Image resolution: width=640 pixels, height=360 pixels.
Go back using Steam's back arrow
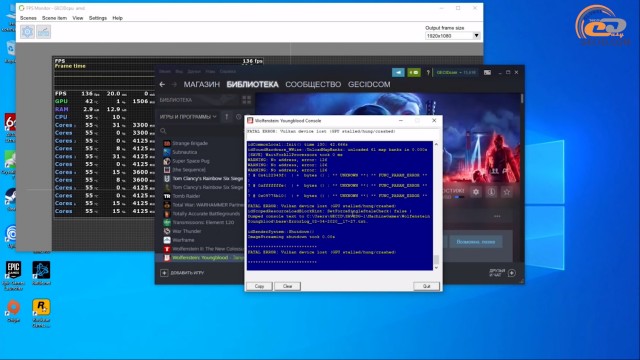(x=162, y=84)
